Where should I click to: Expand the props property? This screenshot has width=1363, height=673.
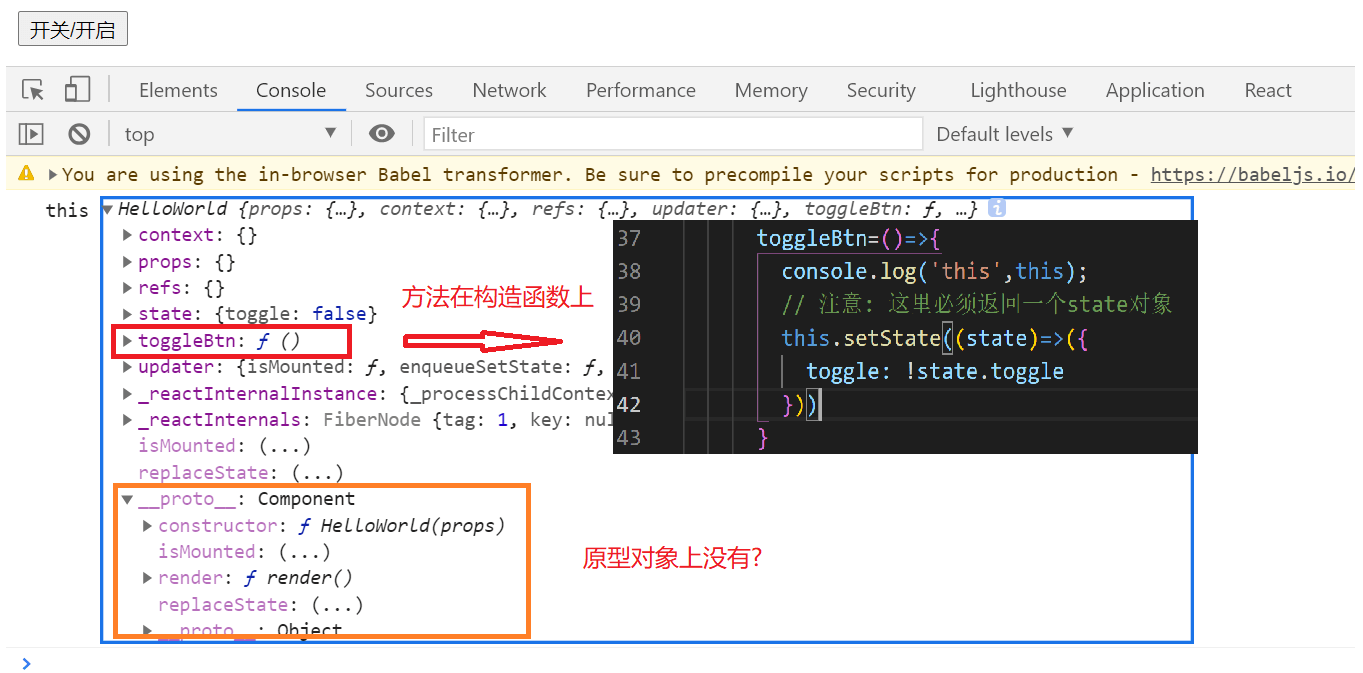tap(127, 262)
